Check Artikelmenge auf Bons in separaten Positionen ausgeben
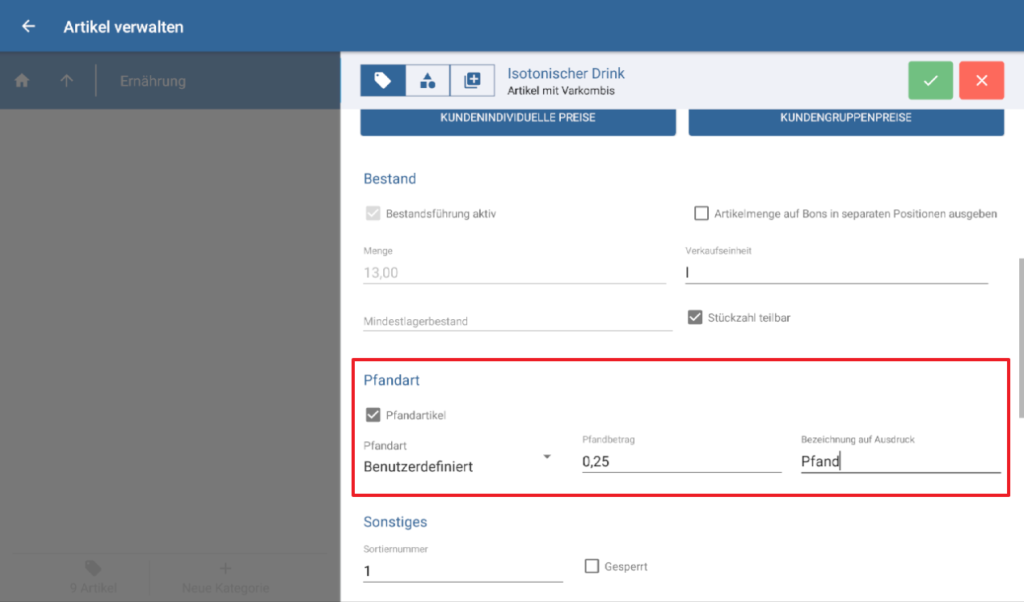 tap(701, 212)
